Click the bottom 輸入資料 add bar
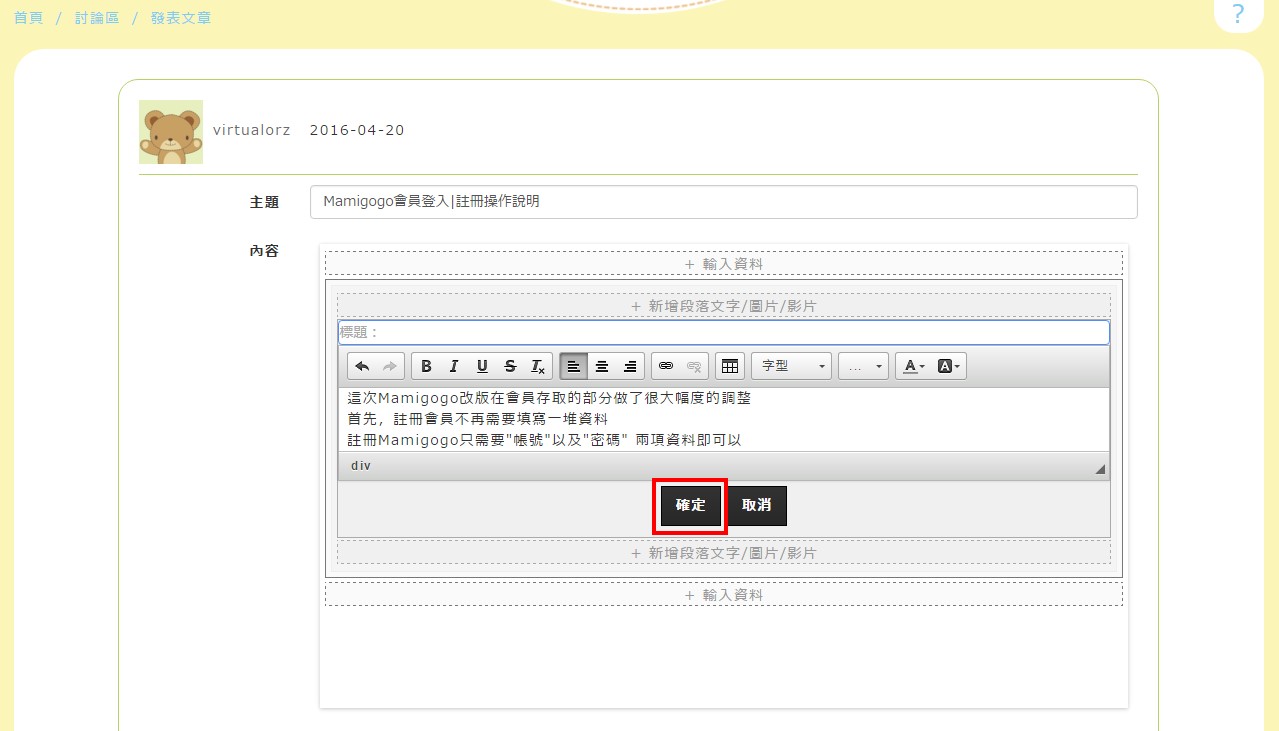The height and width of the screenshot is (731, 1279). 724,594
